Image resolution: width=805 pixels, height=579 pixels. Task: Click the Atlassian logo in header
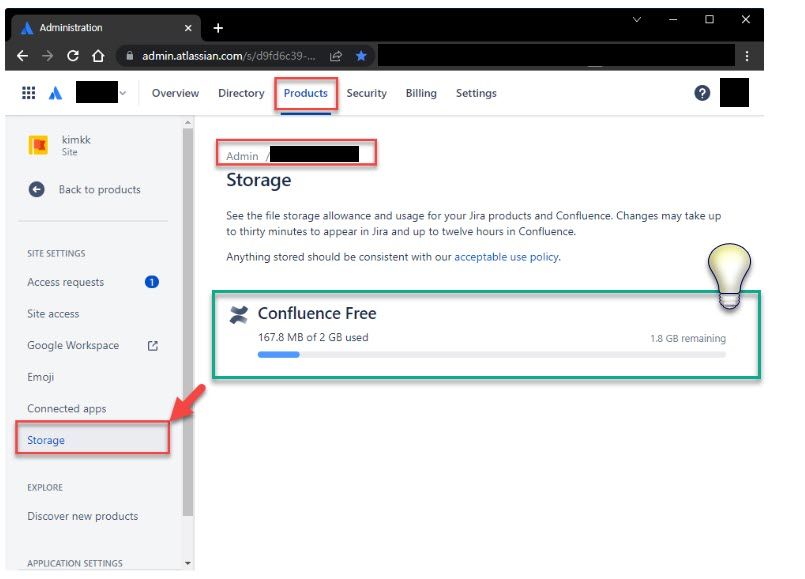pos(55,93)
